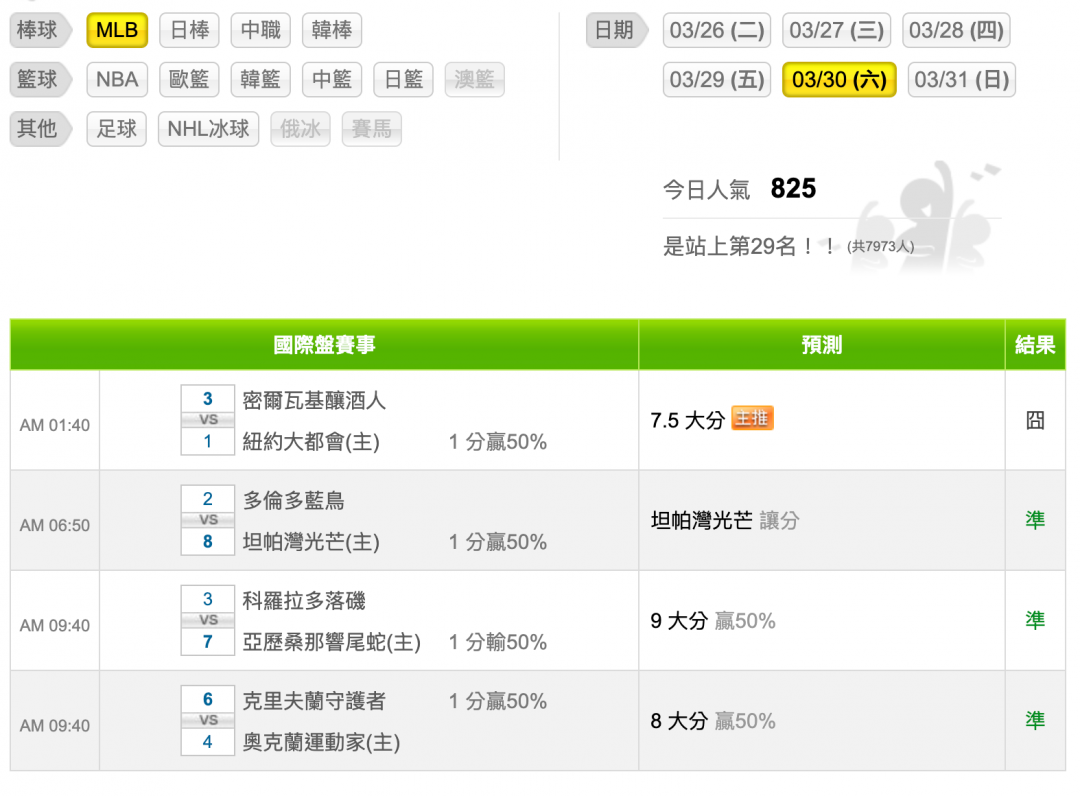Viewport: 1080px width, 796px height.
Task: Click prediction 8 大分 贏50%
Action: [713, 721]
